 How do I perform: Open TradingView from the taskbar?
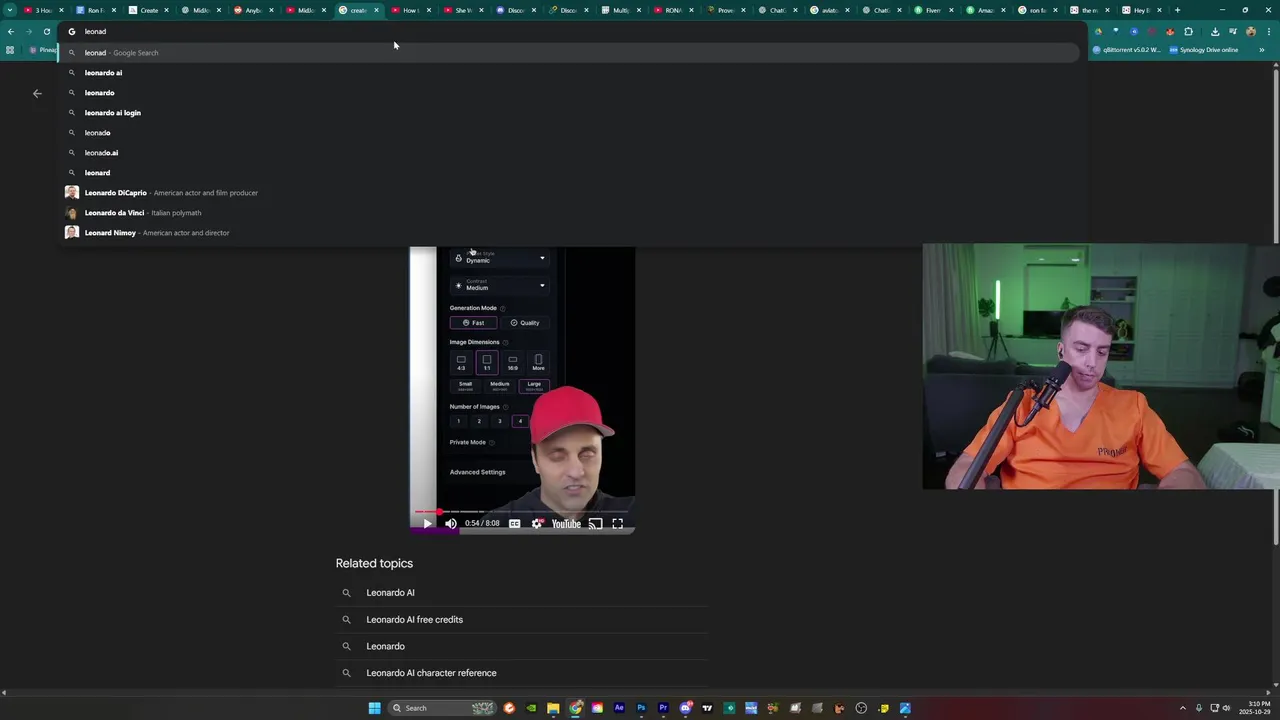point(707,708)
